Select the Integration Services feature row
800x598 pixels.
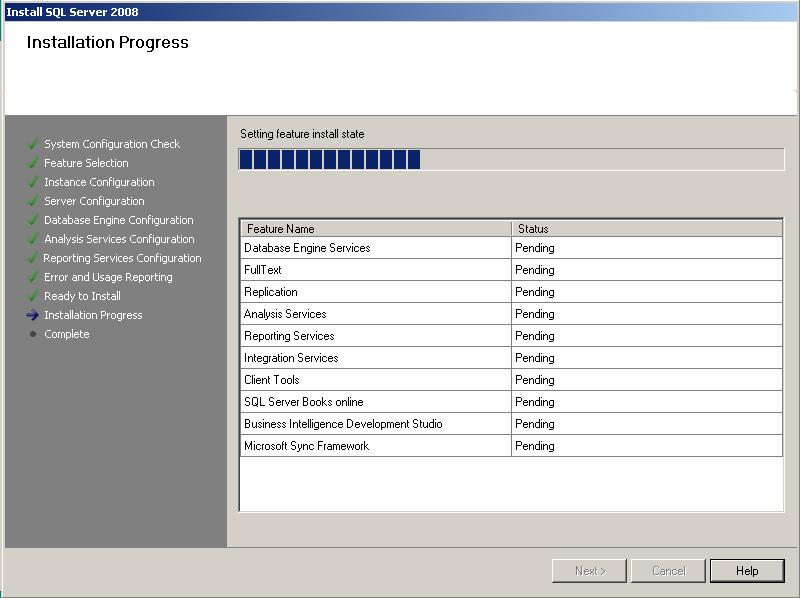511,358
